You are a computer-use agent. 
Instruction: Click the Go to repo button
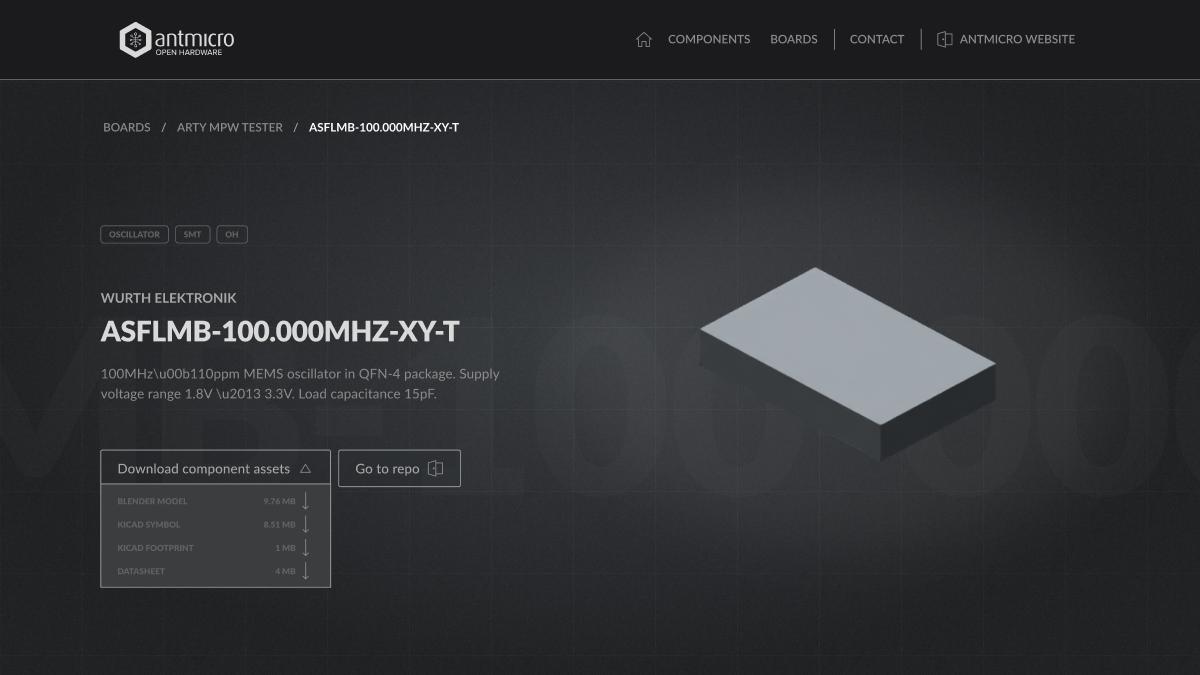(399, 467)
